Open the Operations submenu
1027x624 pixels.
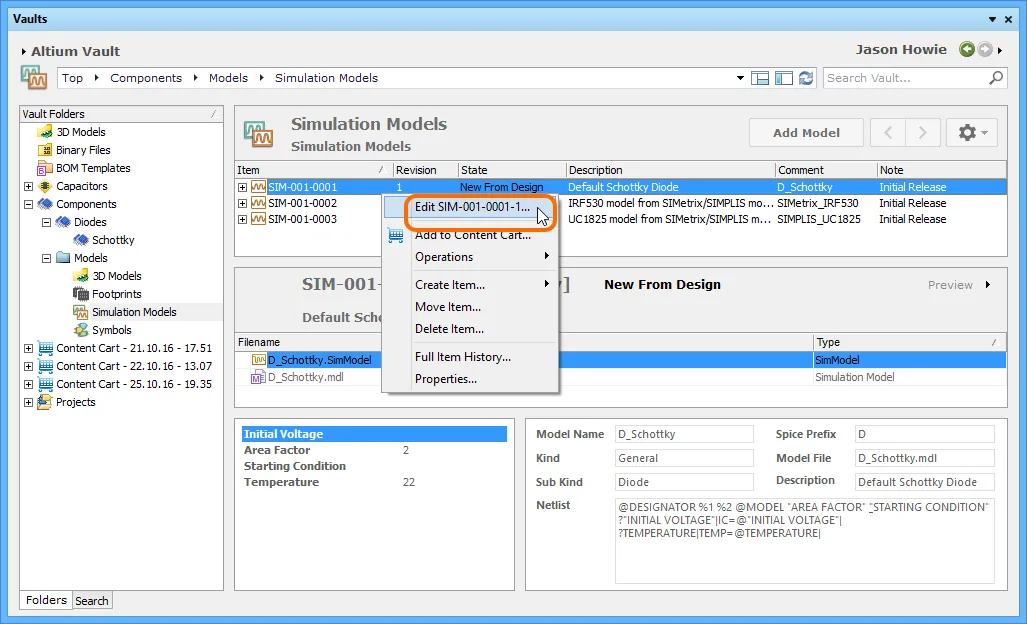tap(472, 257)
